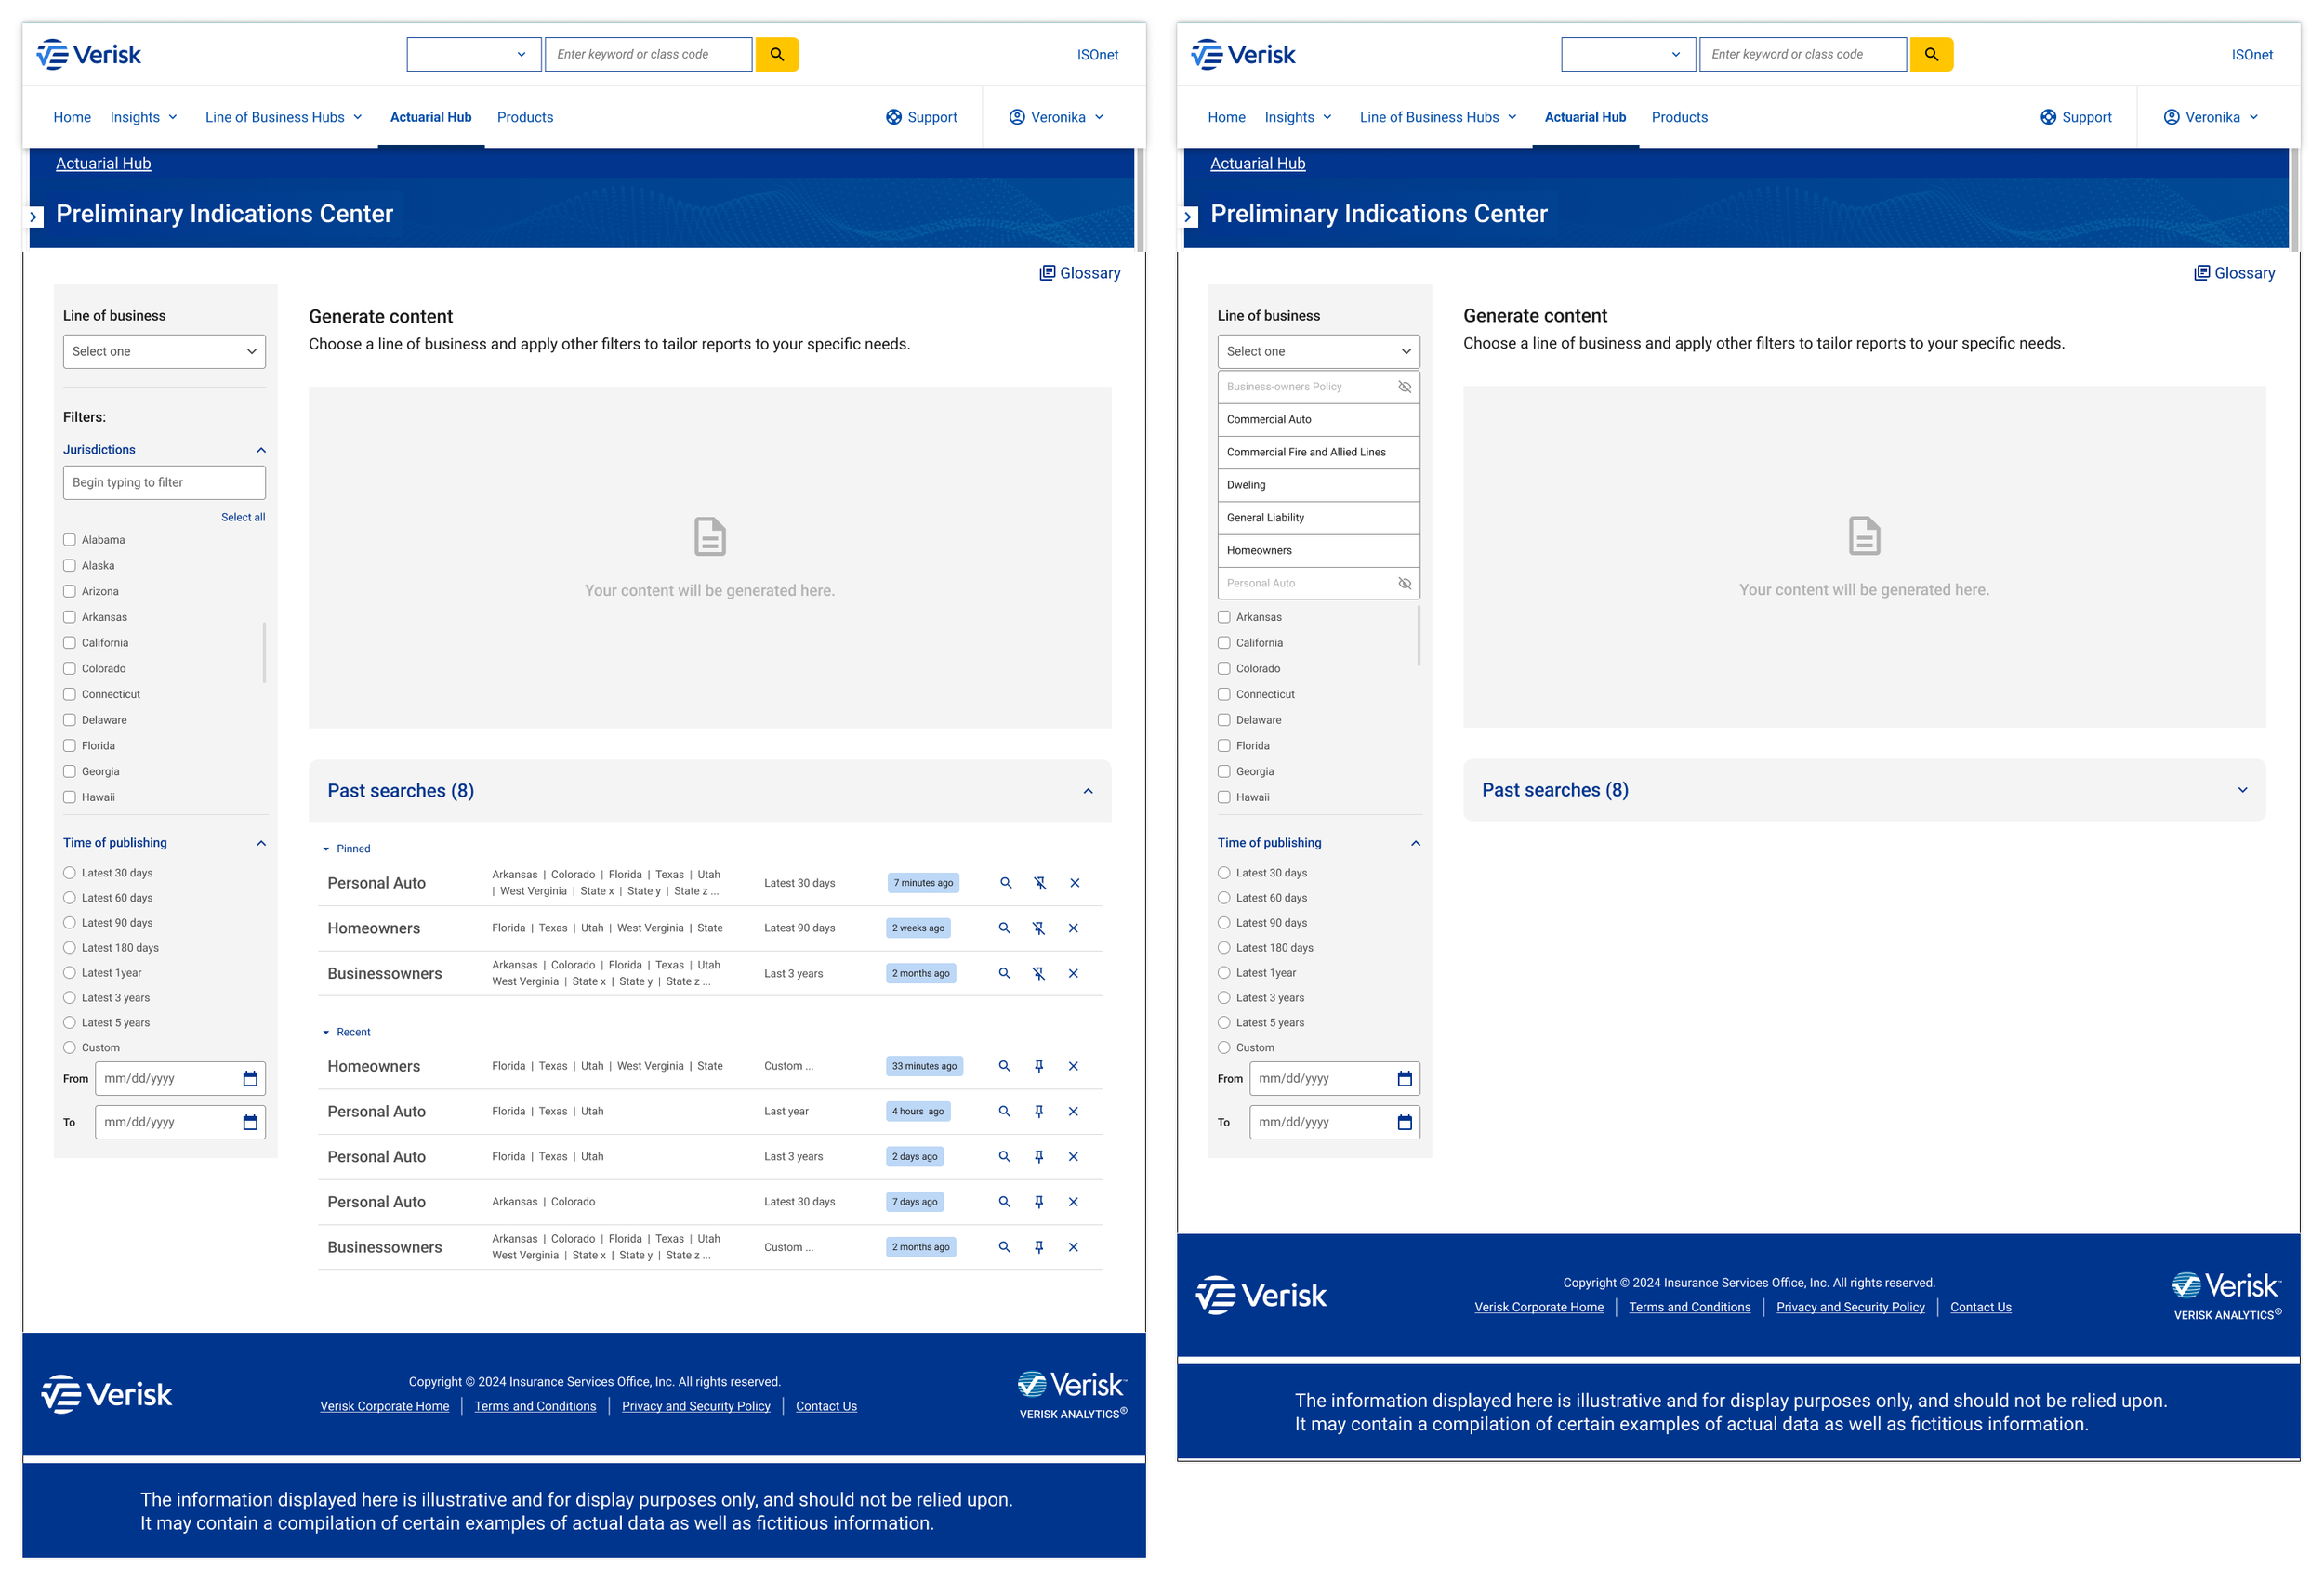Image resolution: width=2324 pixels, height=1580 pixels.
Task: Click the Select all jurisdictions link
Action: (x=243, y=517)
